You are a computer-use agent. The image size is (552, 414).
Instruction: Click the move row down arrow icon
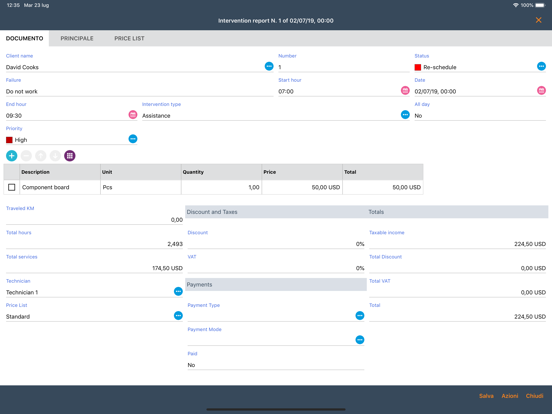[55, 156]
